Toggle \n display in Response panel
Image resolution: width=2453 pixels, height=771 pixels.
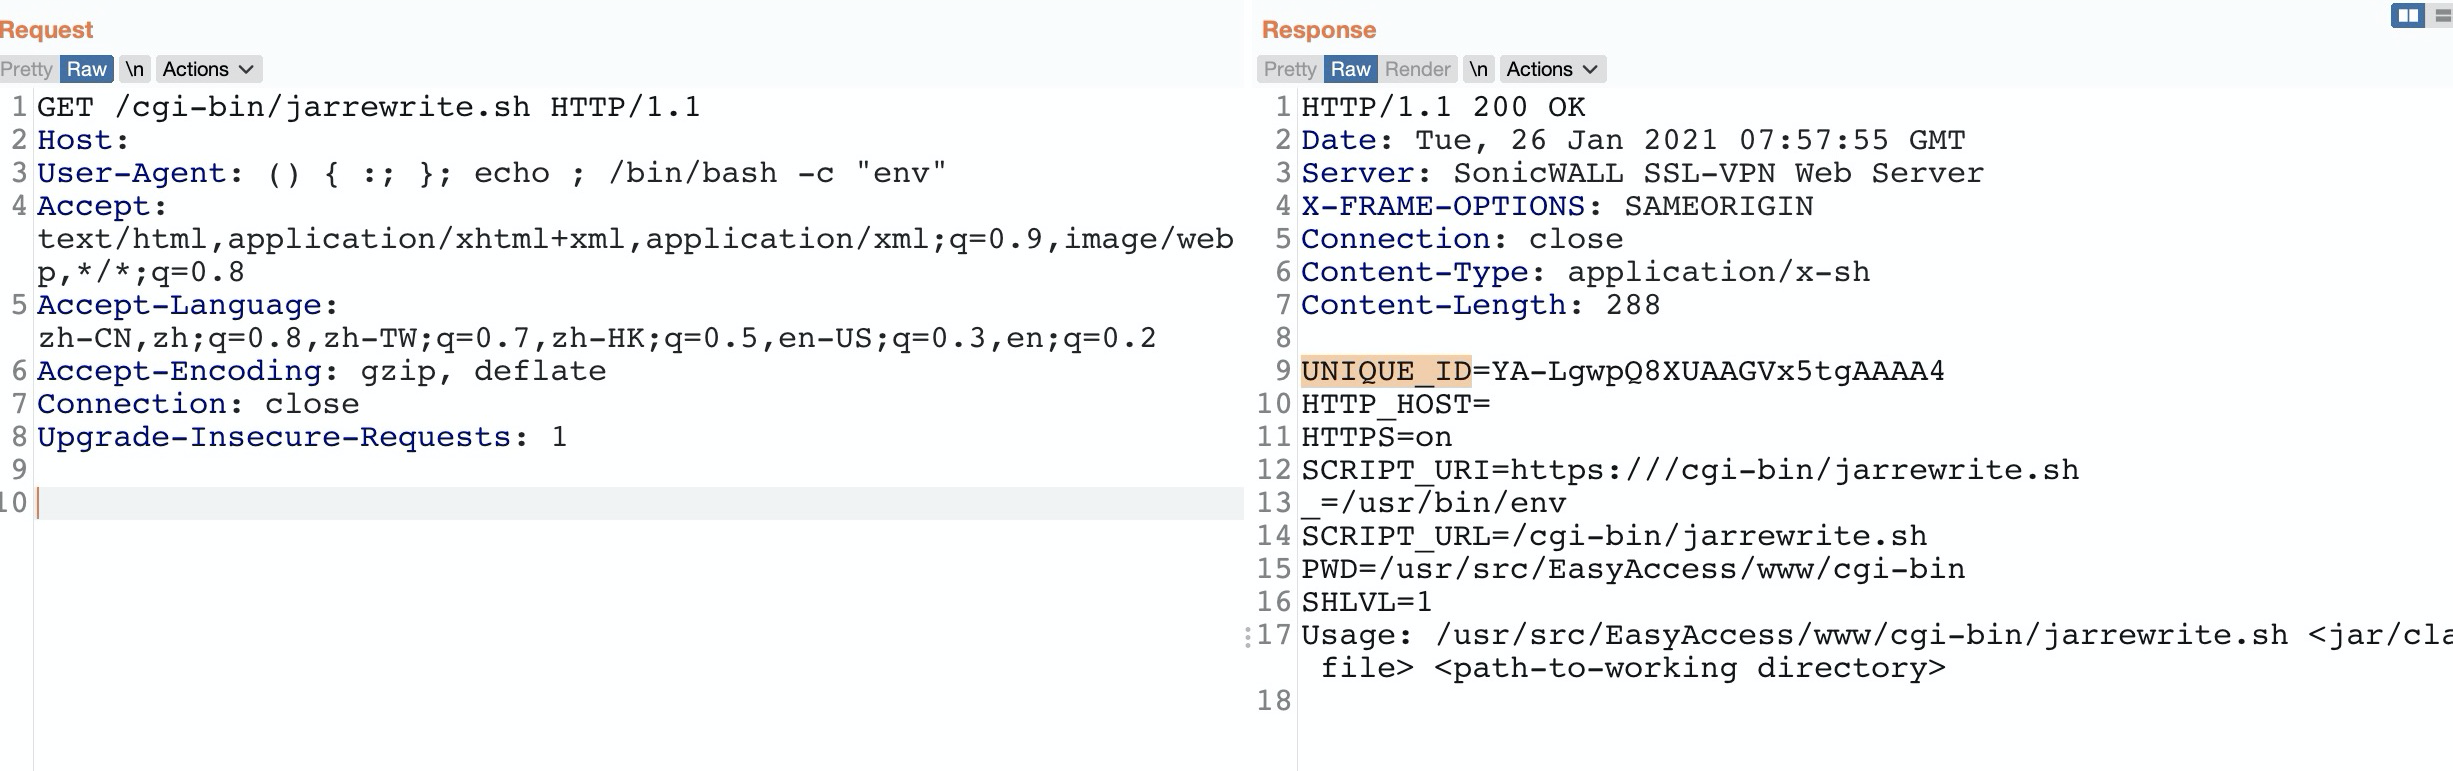tap(1479, 69)
